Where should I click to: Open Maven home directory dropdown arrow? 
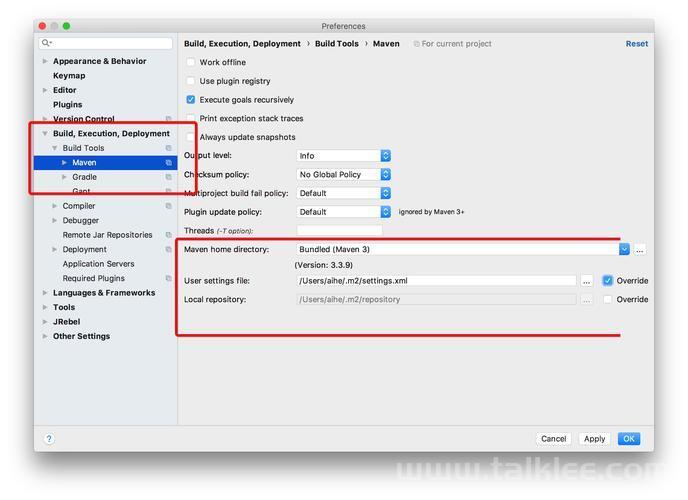[624, 250]
